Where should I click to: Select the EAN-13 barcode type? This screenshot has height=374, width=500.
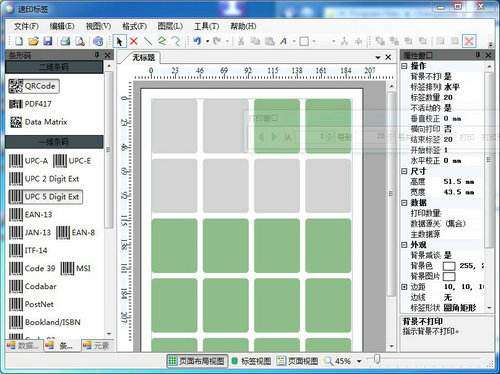30,214
